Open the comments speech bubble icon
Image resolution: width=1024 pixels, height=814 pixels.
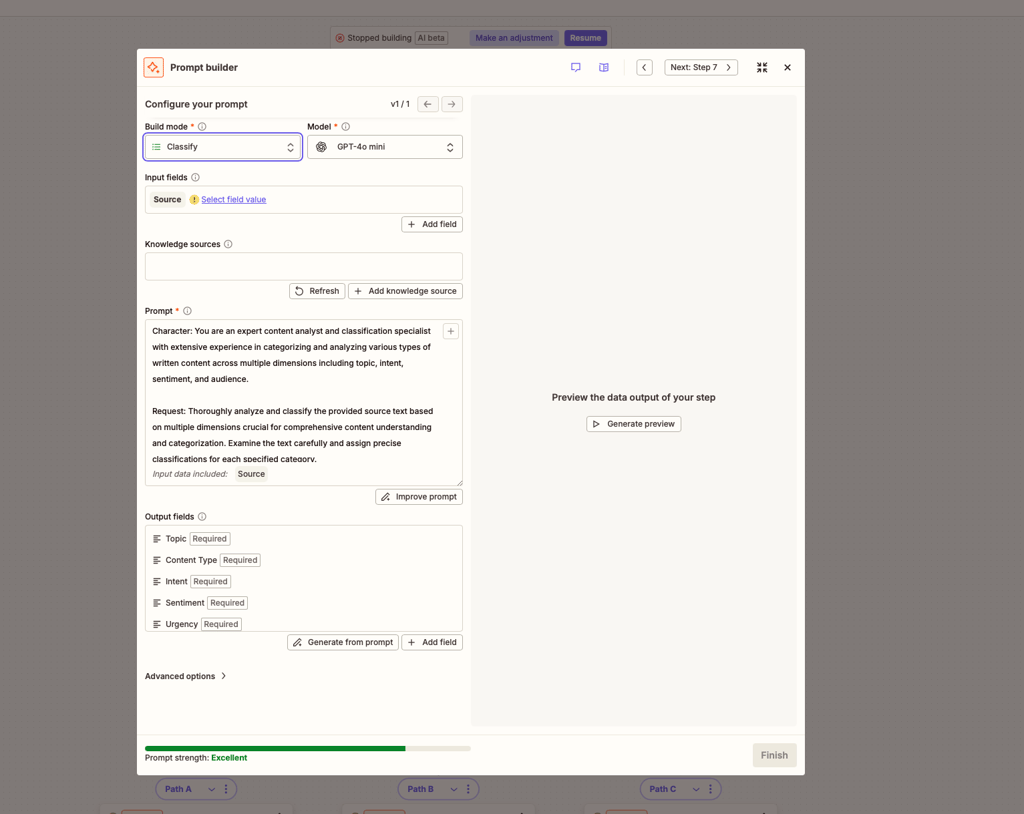[x=575, y=67]
